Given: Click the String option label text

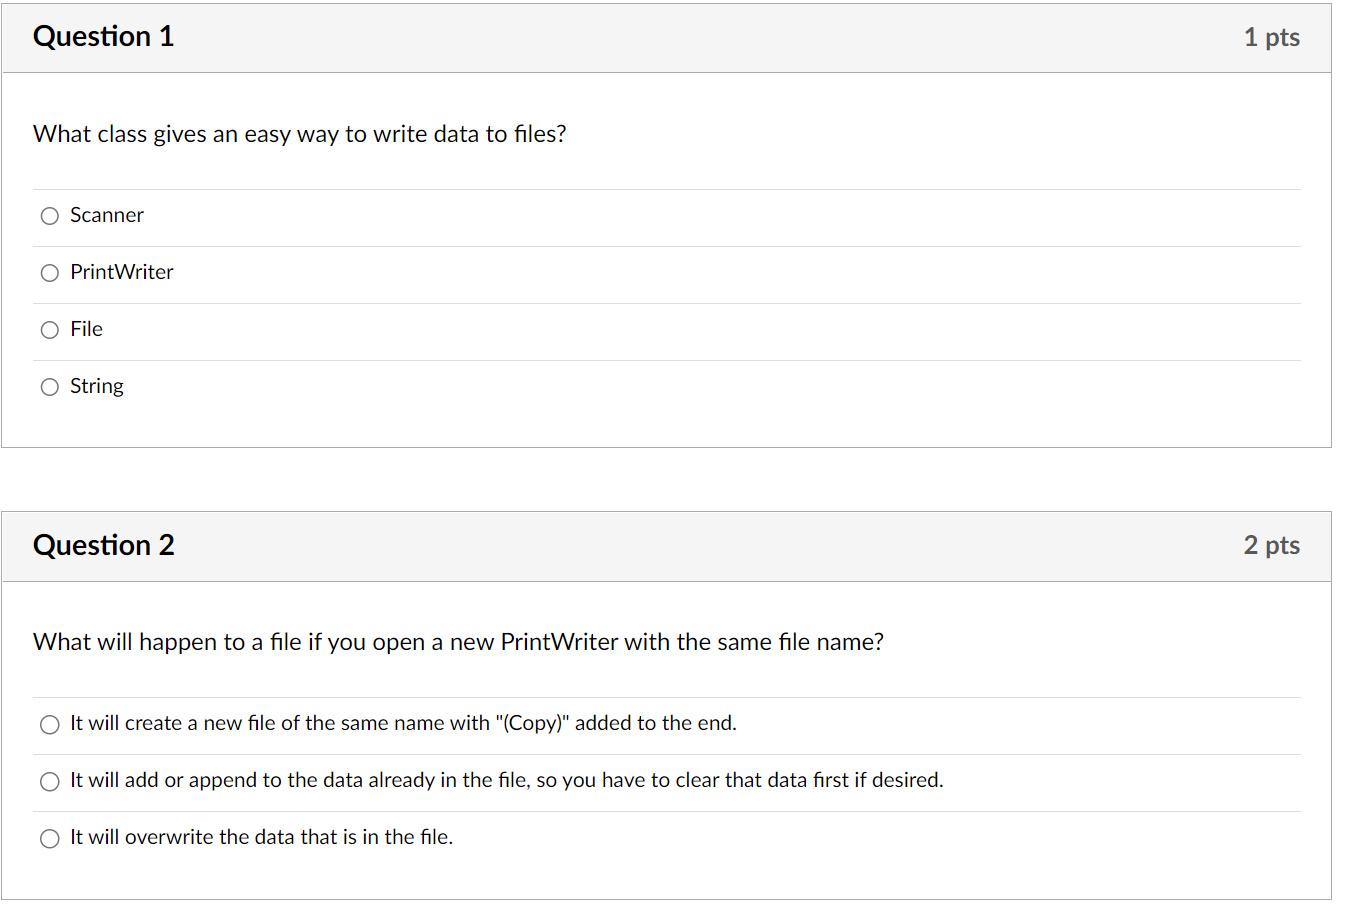Looking at the screenshot, I should click(96, 386).
